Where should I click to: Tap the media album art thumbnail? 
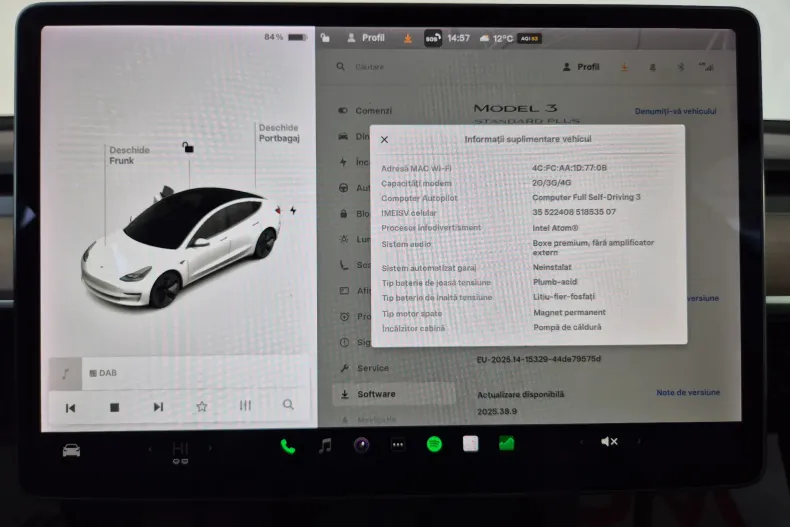tap(65, 373)
